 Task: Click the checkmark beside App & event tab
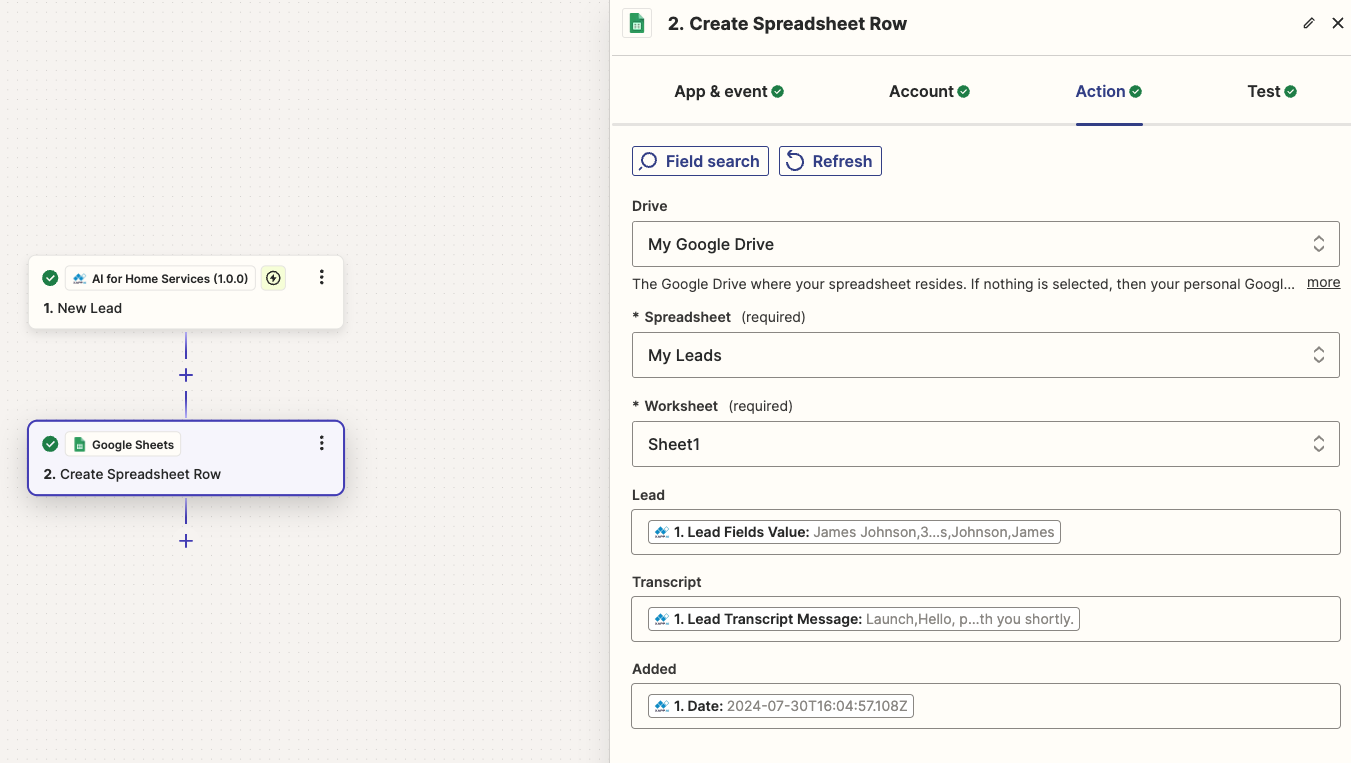coord(778,91)
